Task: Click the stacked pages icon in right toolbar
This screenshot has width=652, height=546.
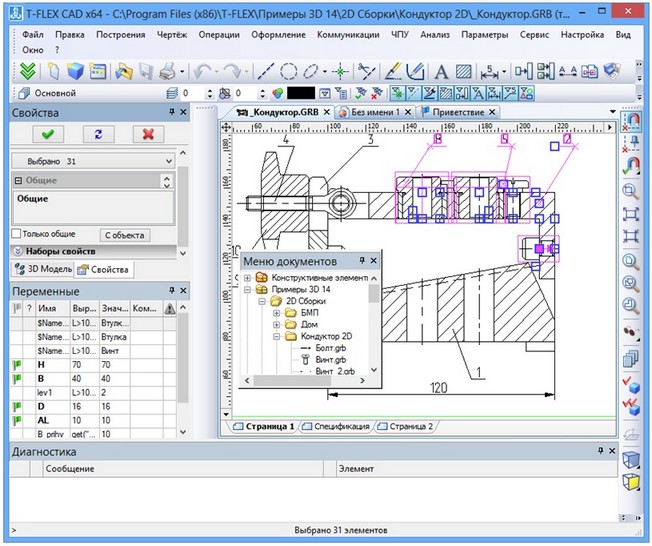Action: pos(631,358)
